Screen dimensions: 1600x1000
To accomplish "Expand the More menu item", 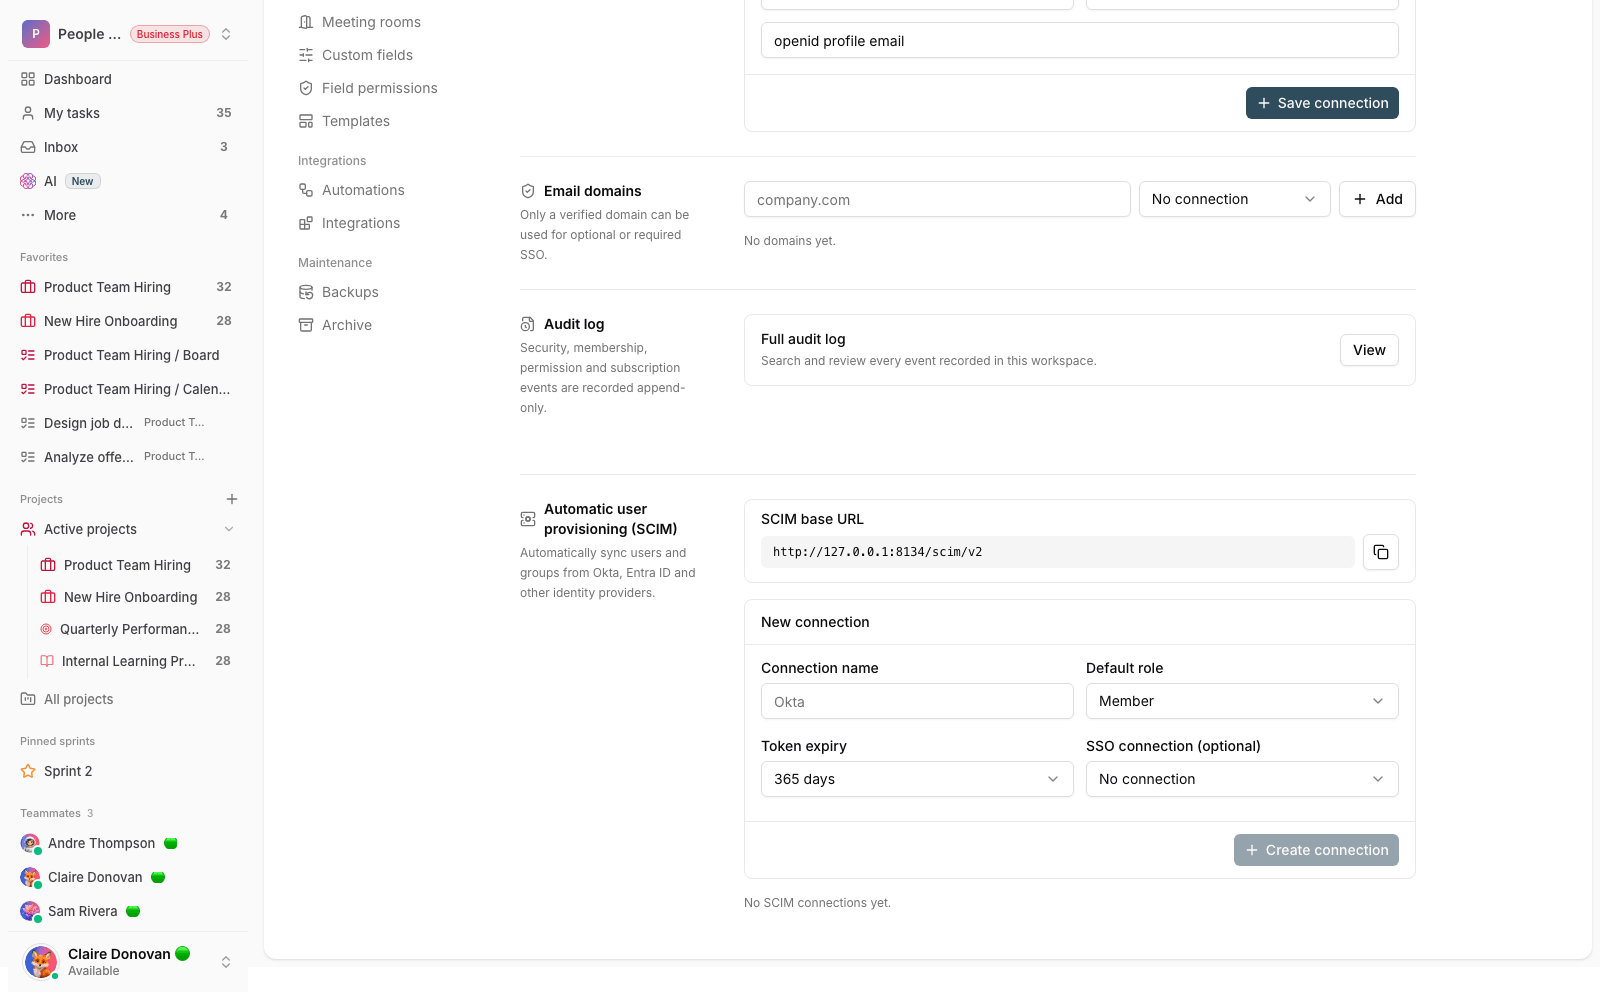I will (x=128, y=215).
